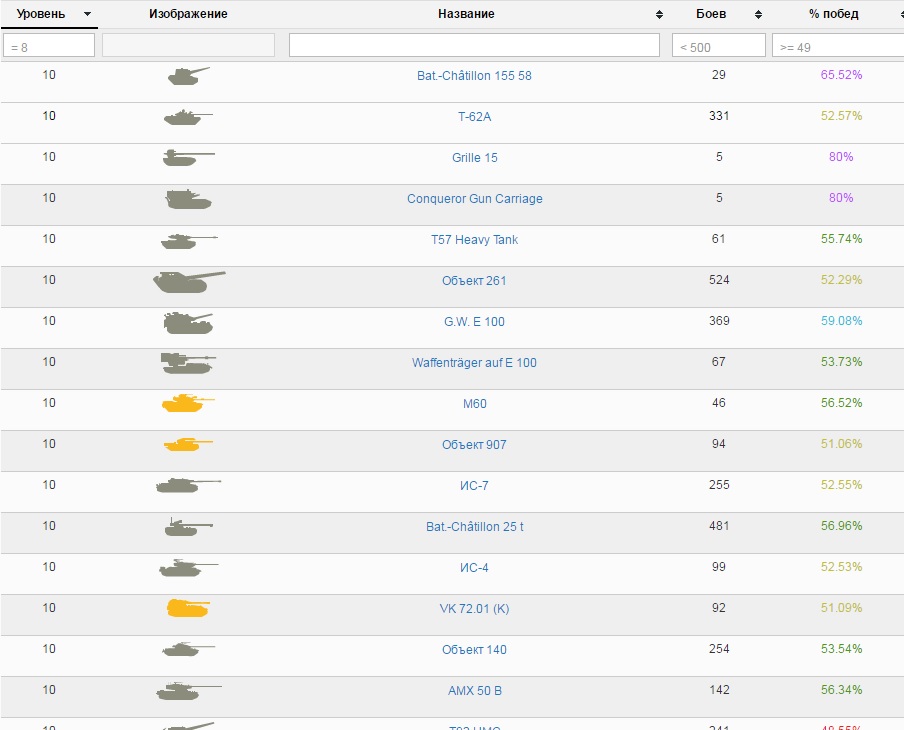Click the Conqueror Gun Carriage icon
The height and width of the screenshot is (730, 904).
[x=187, y=199]
